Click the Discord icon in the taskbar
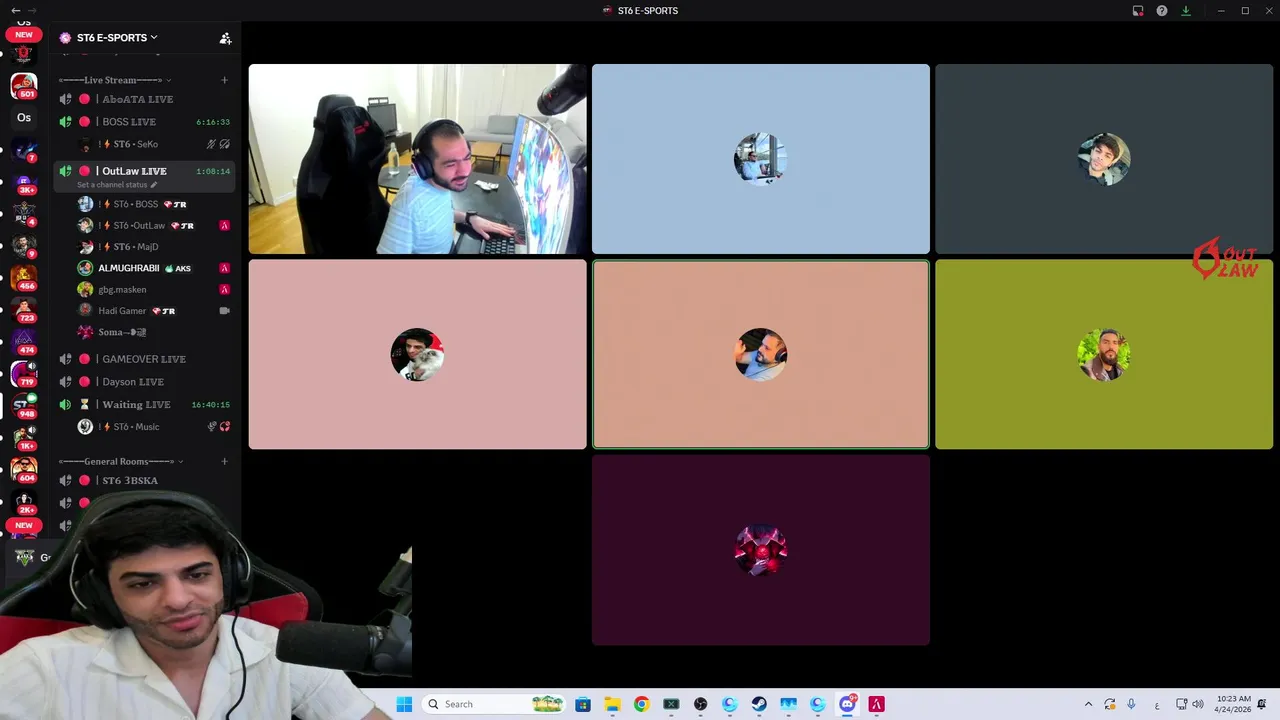 (x=847, y=704)
